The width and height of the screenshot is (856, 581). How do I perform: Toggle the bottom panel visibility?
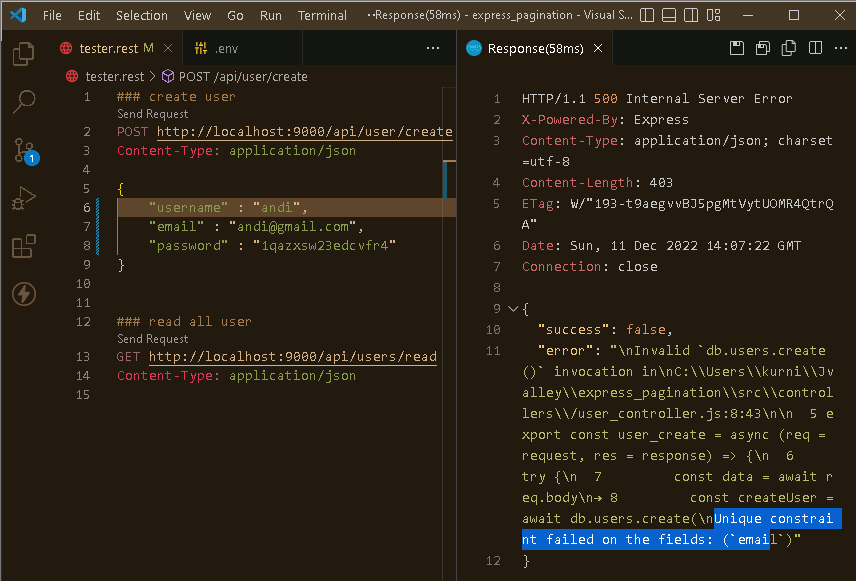click(668, 15)
